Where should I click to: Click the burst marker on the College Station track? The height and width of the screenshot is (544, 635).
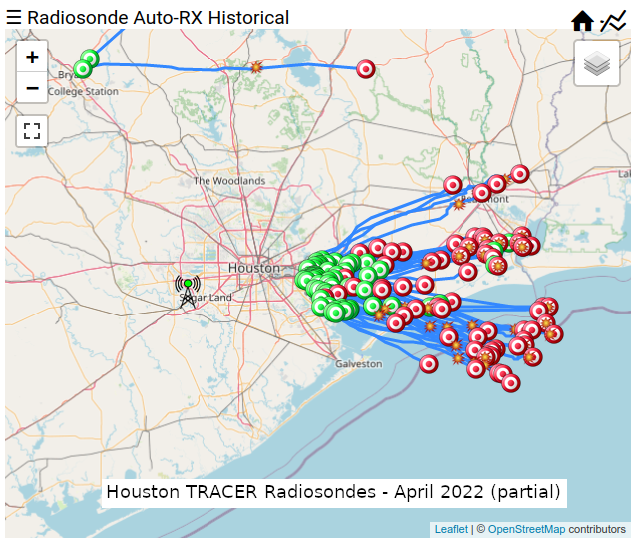click(256, 67)
